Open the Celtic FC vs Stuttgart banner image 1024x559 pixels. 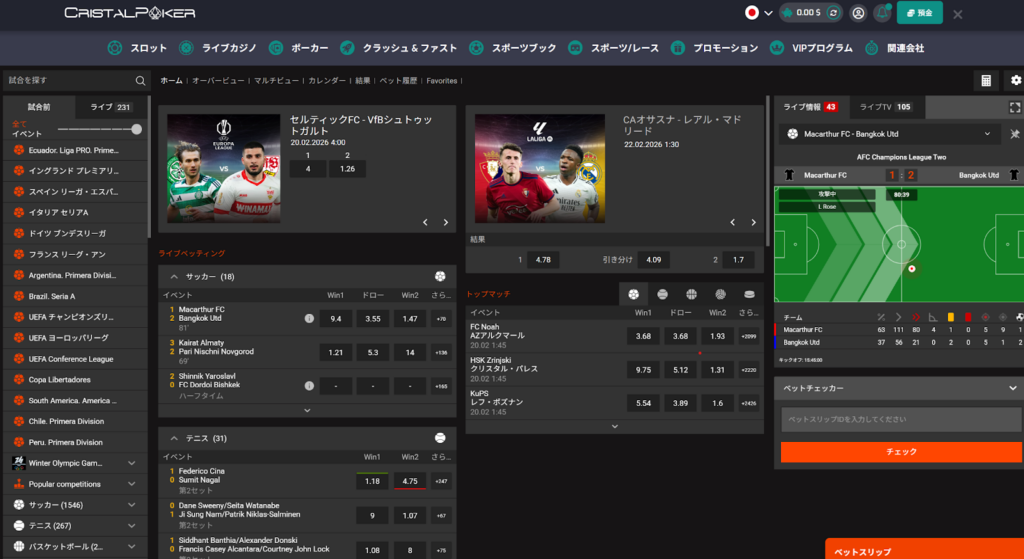[224, 168]
